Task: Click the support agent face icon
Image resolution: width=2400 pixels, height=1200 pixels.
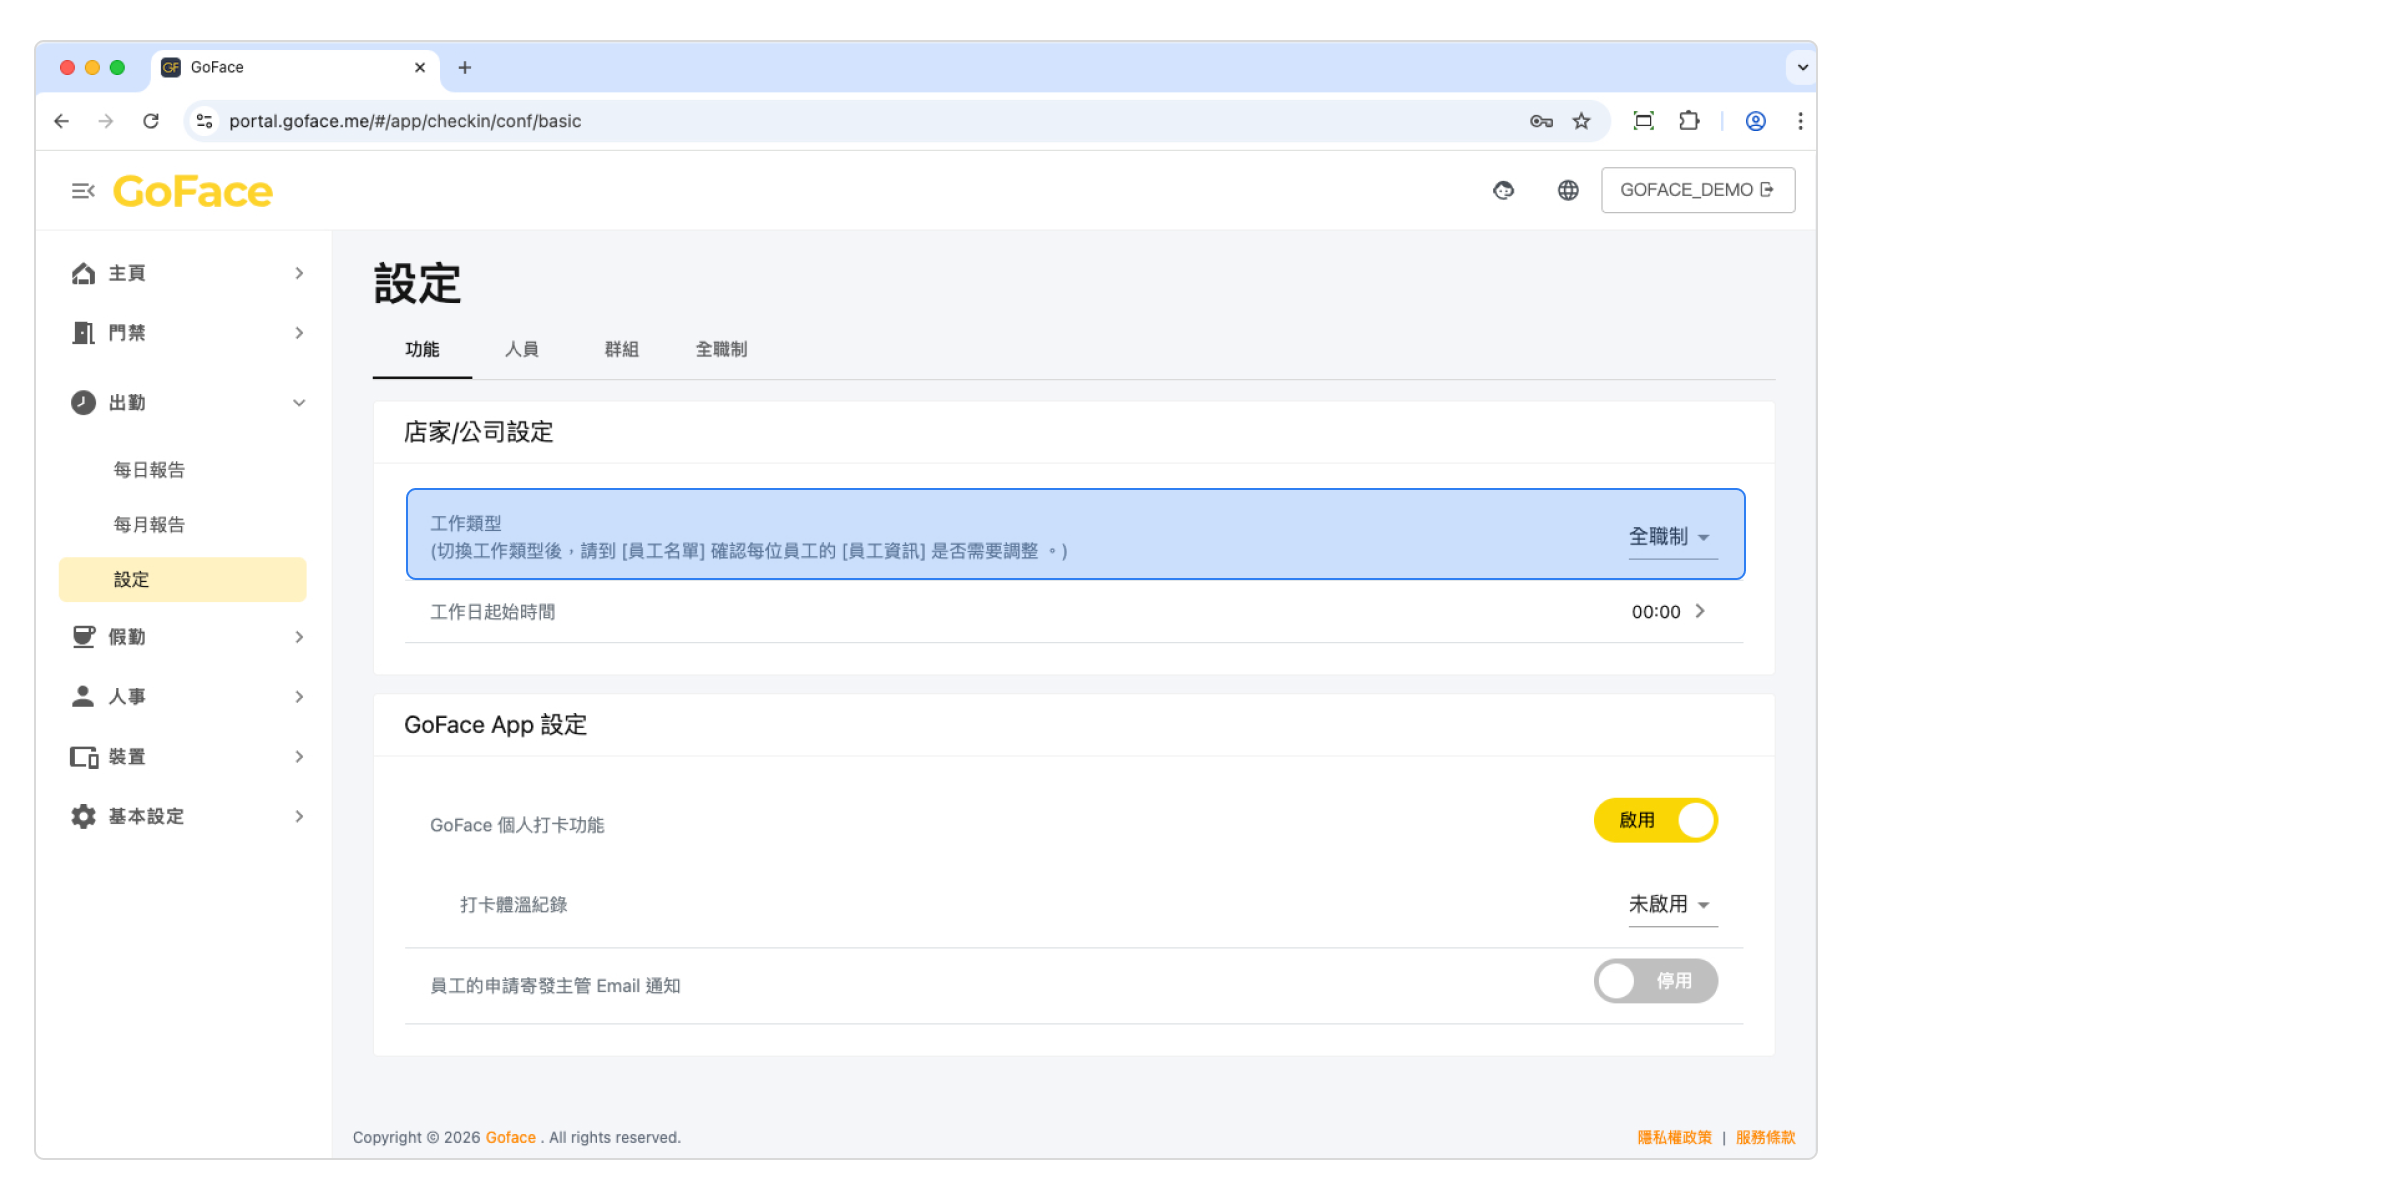Action: (1503, 190)
